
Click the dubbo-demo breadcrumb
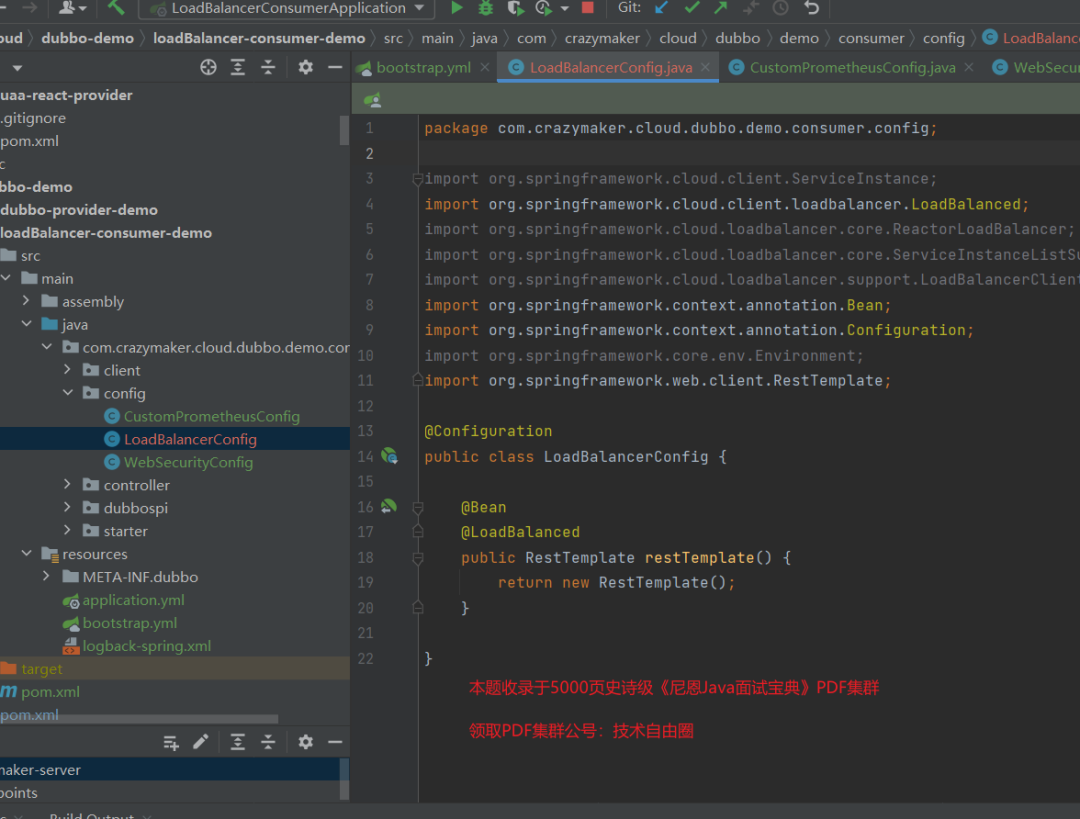point(88,38)
